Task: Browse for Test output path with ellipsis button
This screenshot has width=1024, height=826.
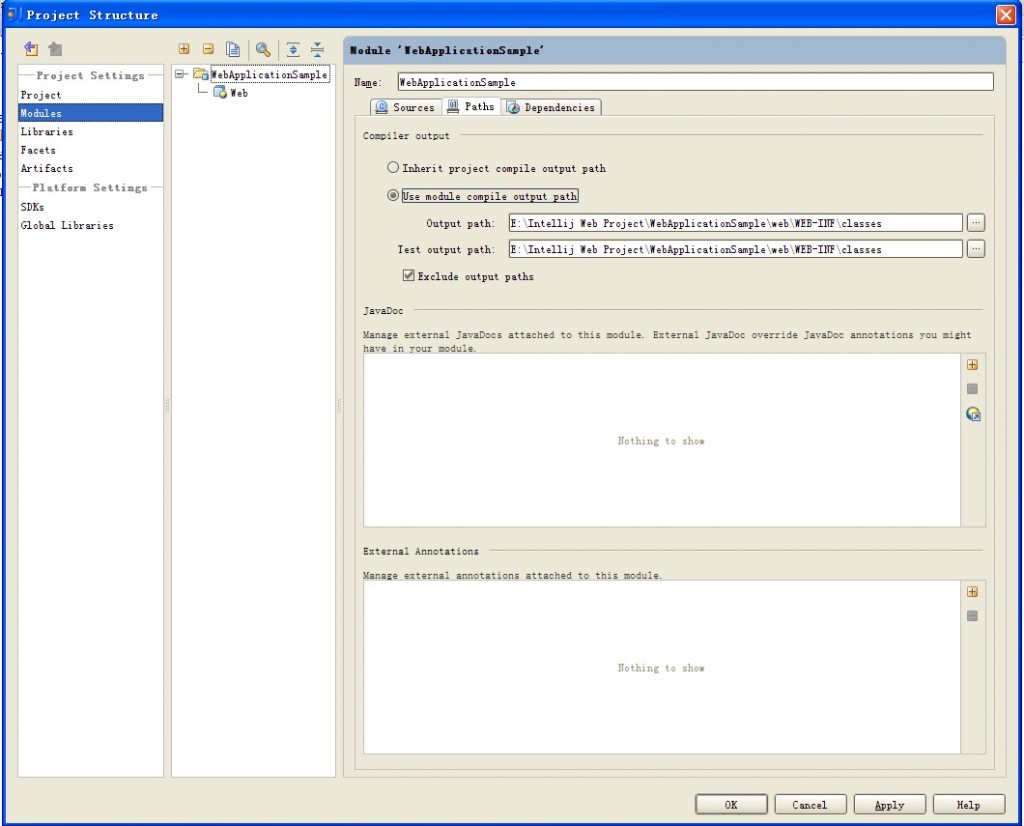Action: pos(975,248)
